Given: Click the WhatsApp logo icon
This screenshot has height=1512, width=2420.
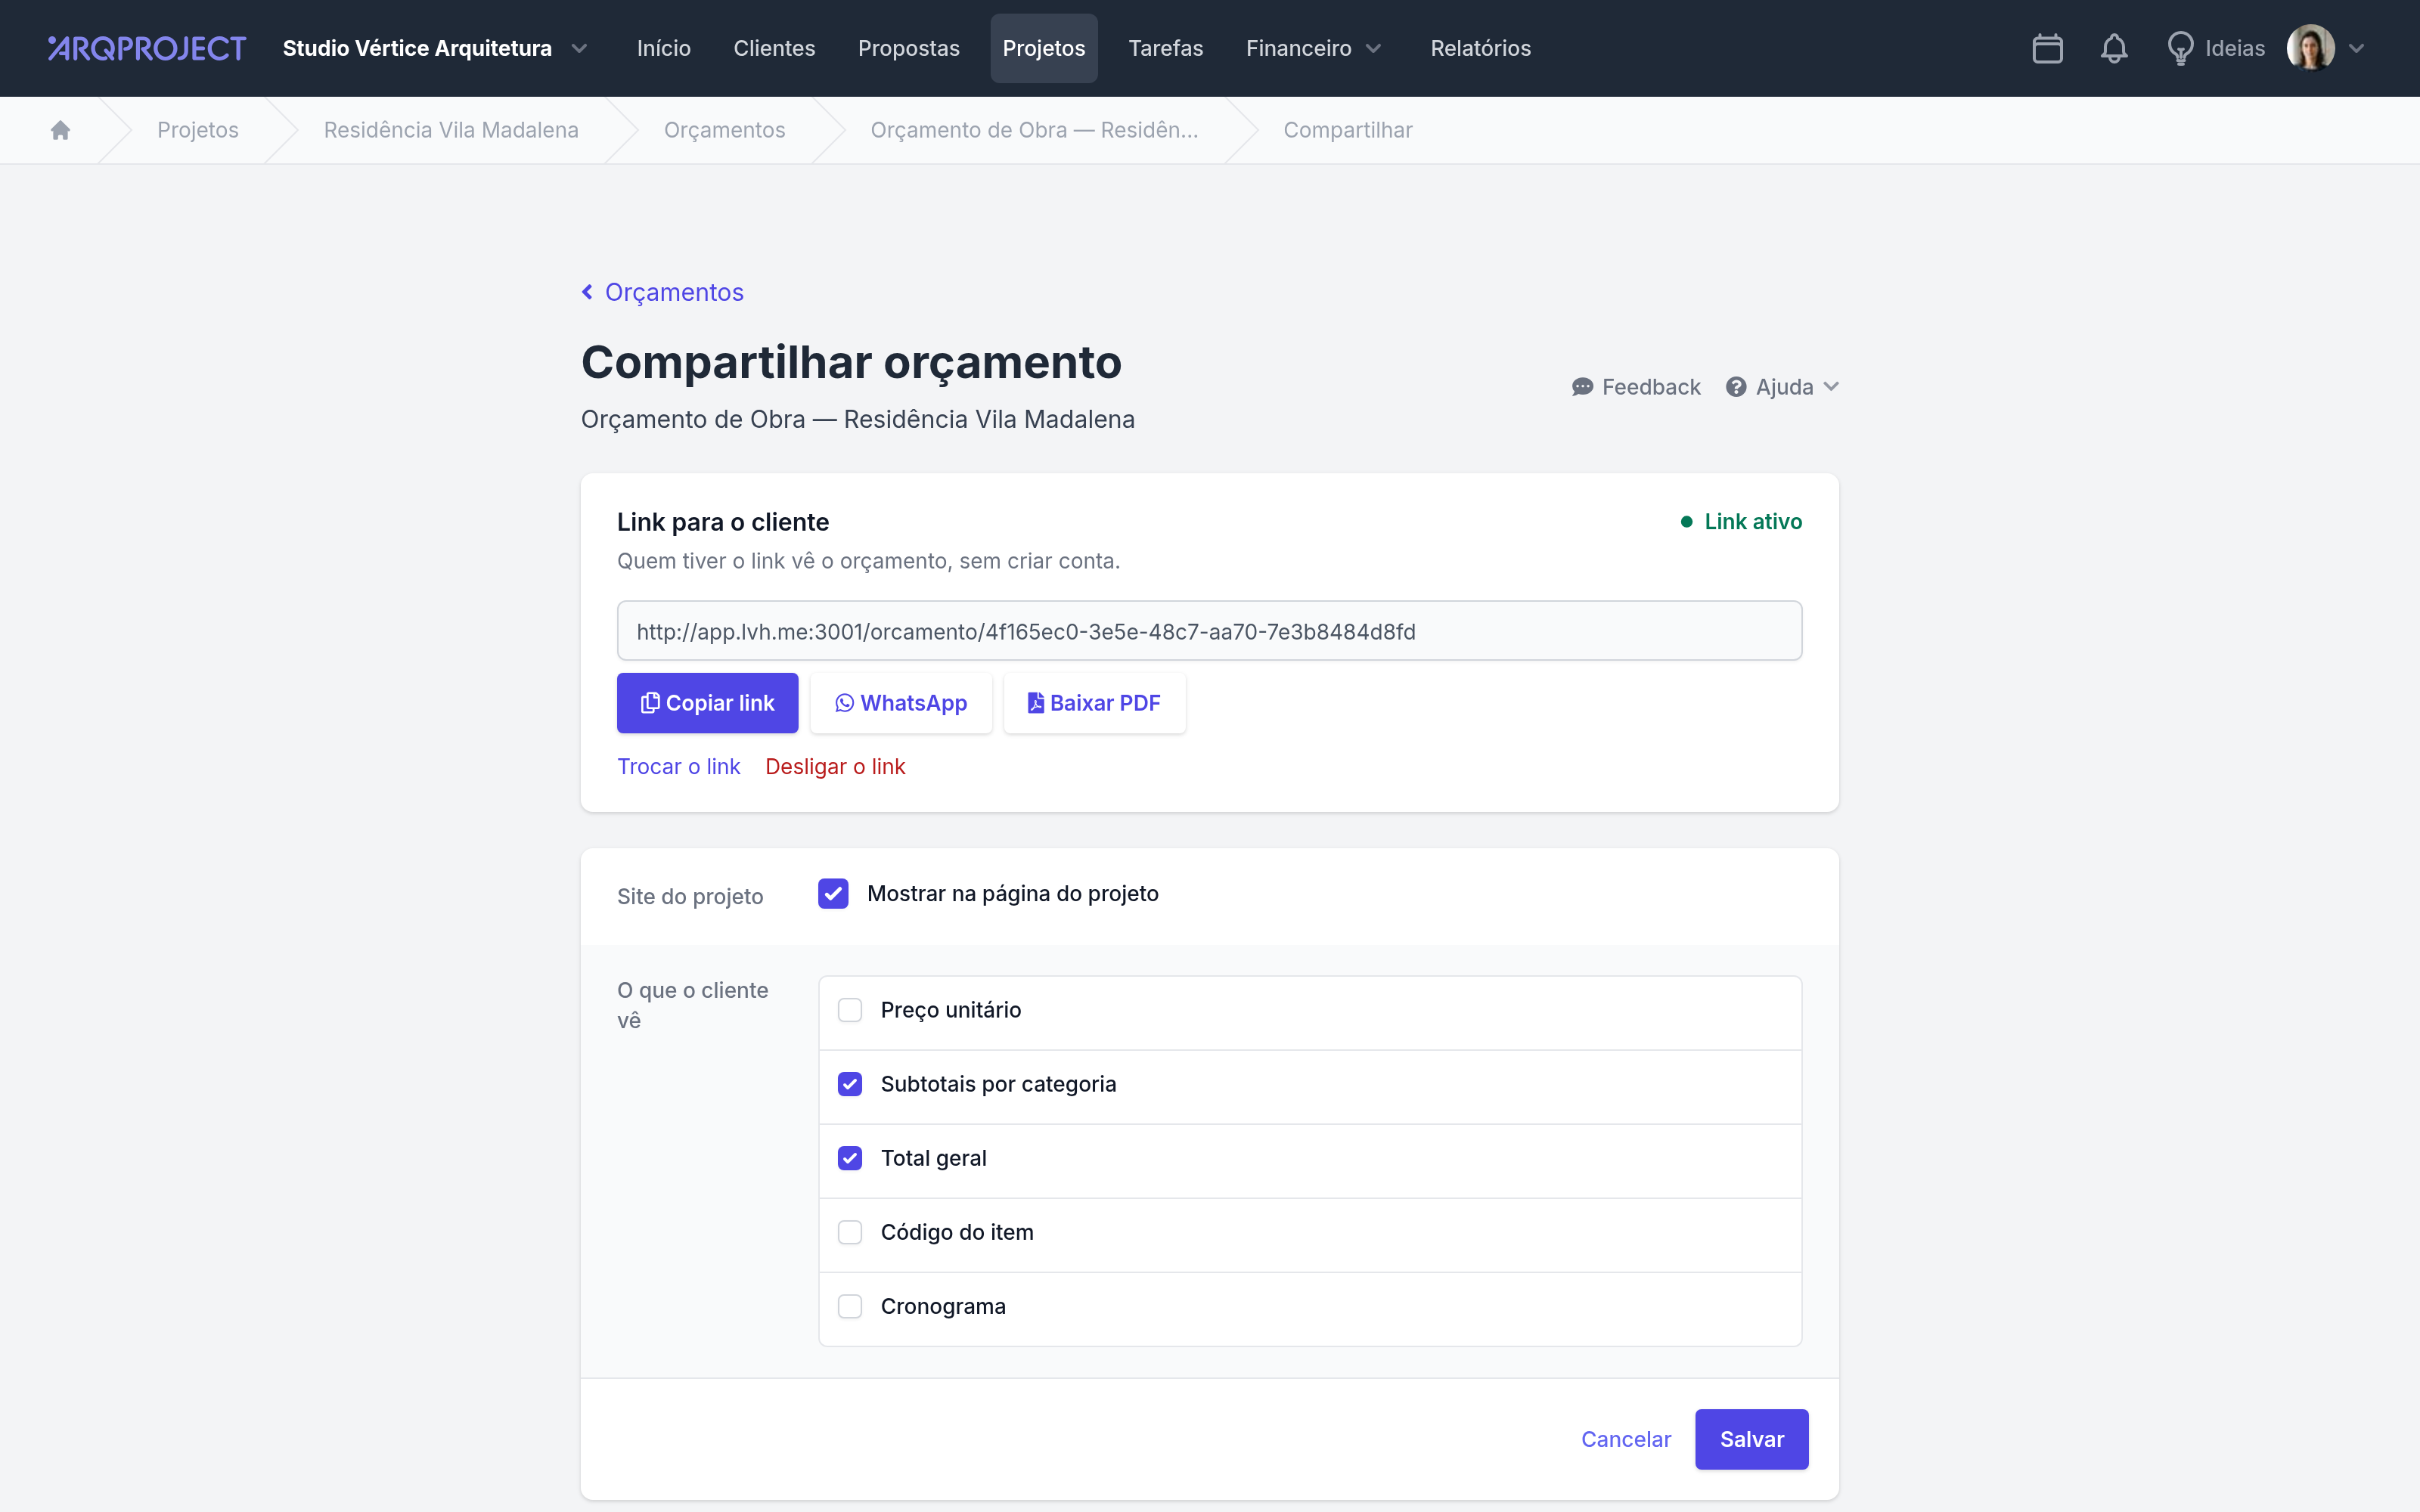Looking at the screenshot, I should point(844,703).
